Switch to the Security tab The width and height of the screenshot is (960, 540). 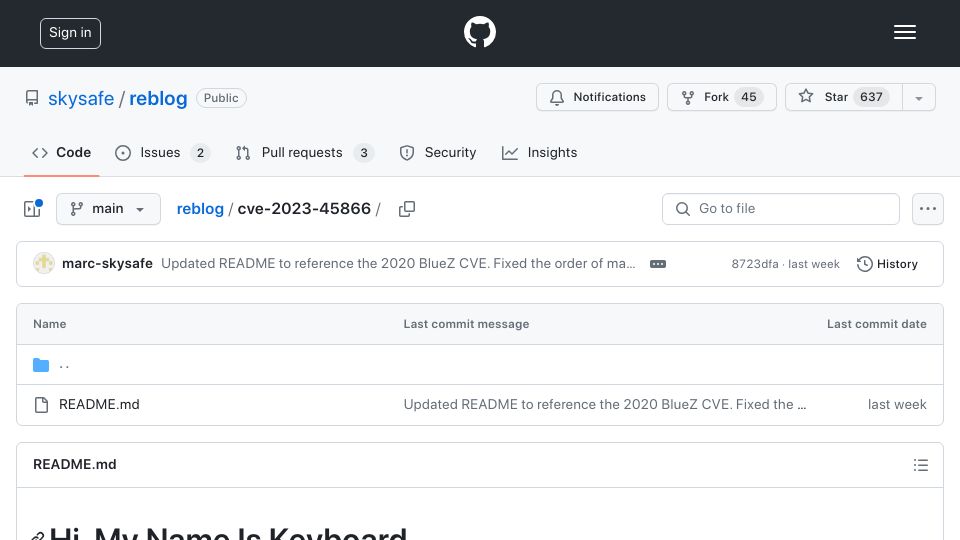point(437,152)
